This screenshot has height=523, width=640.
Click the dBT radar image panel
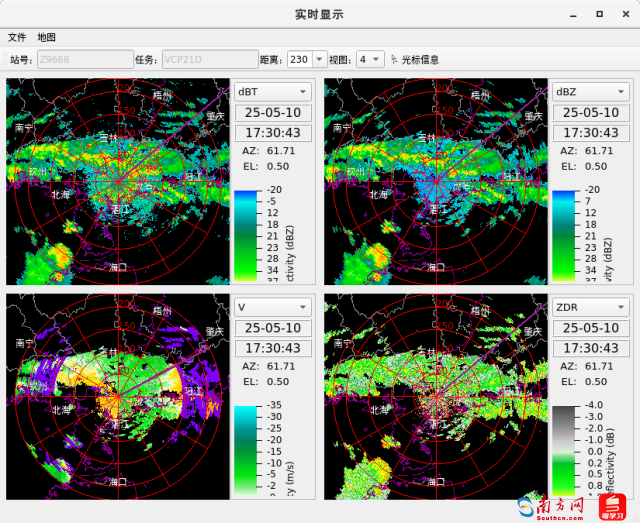[x=118, y=182]
